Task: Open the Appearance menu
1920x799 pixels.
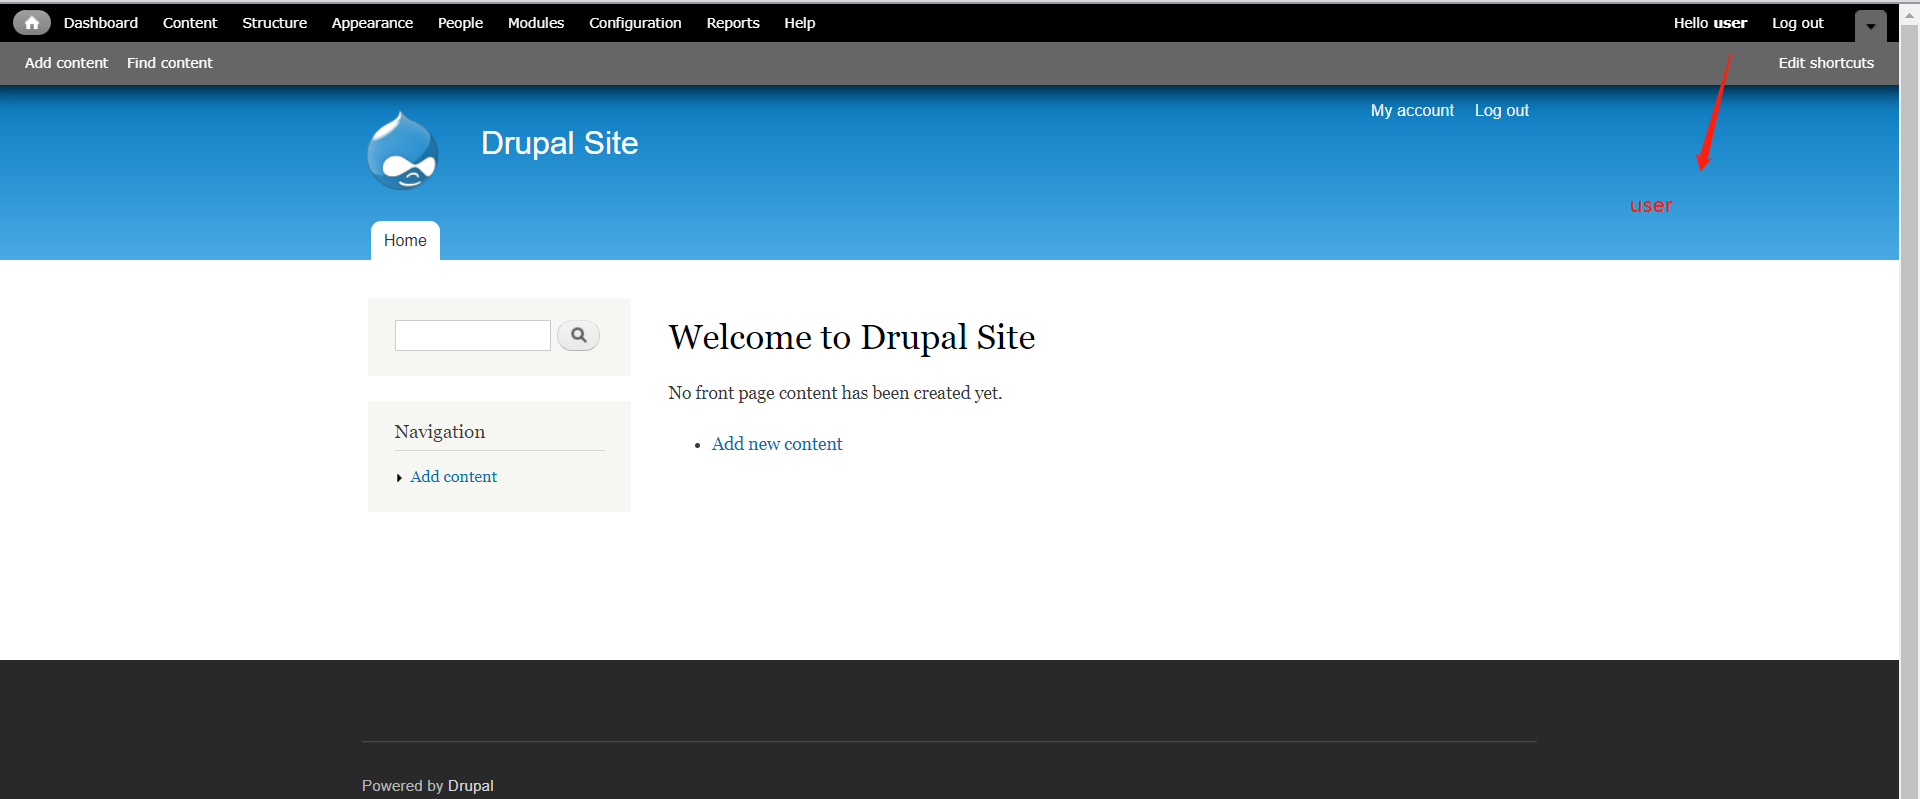Action: pos(372,22)
